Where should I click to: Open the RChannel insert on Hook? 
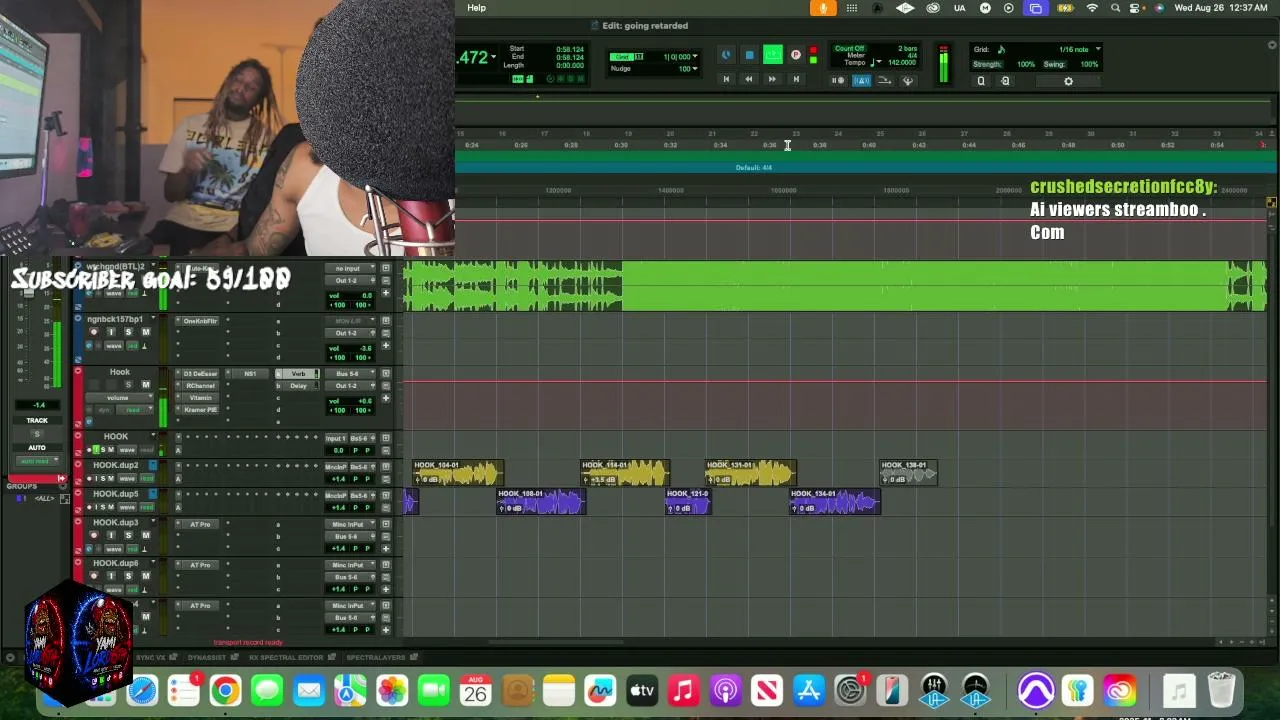tap(200, 386)
